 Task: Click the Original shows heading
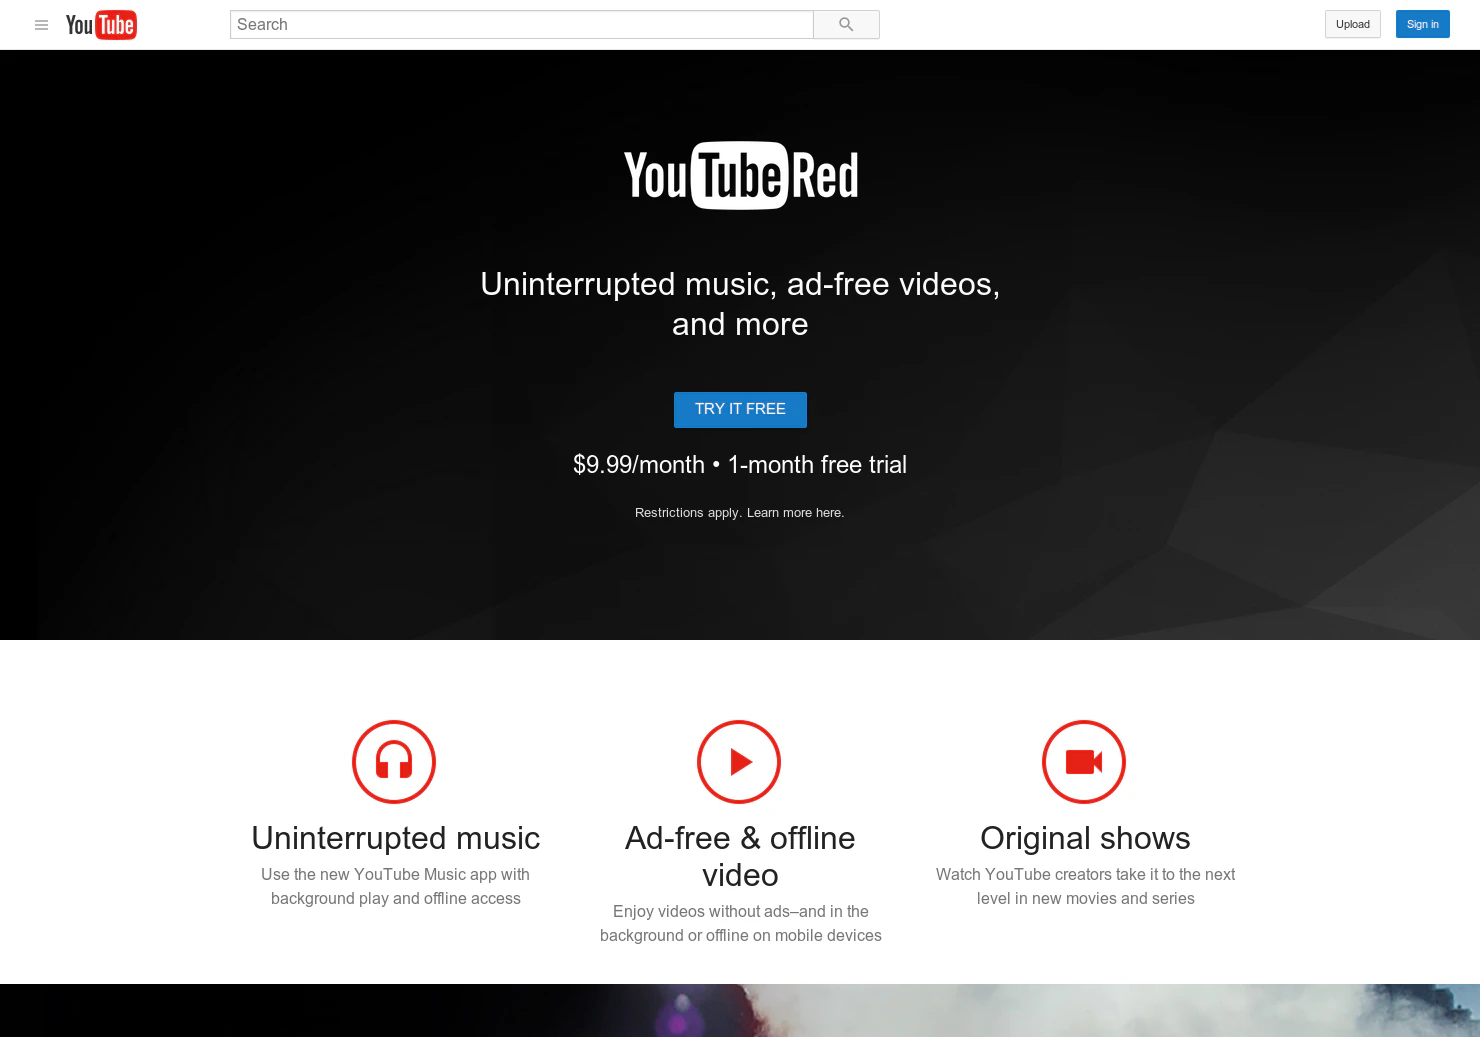click(x=1085, y=838)
